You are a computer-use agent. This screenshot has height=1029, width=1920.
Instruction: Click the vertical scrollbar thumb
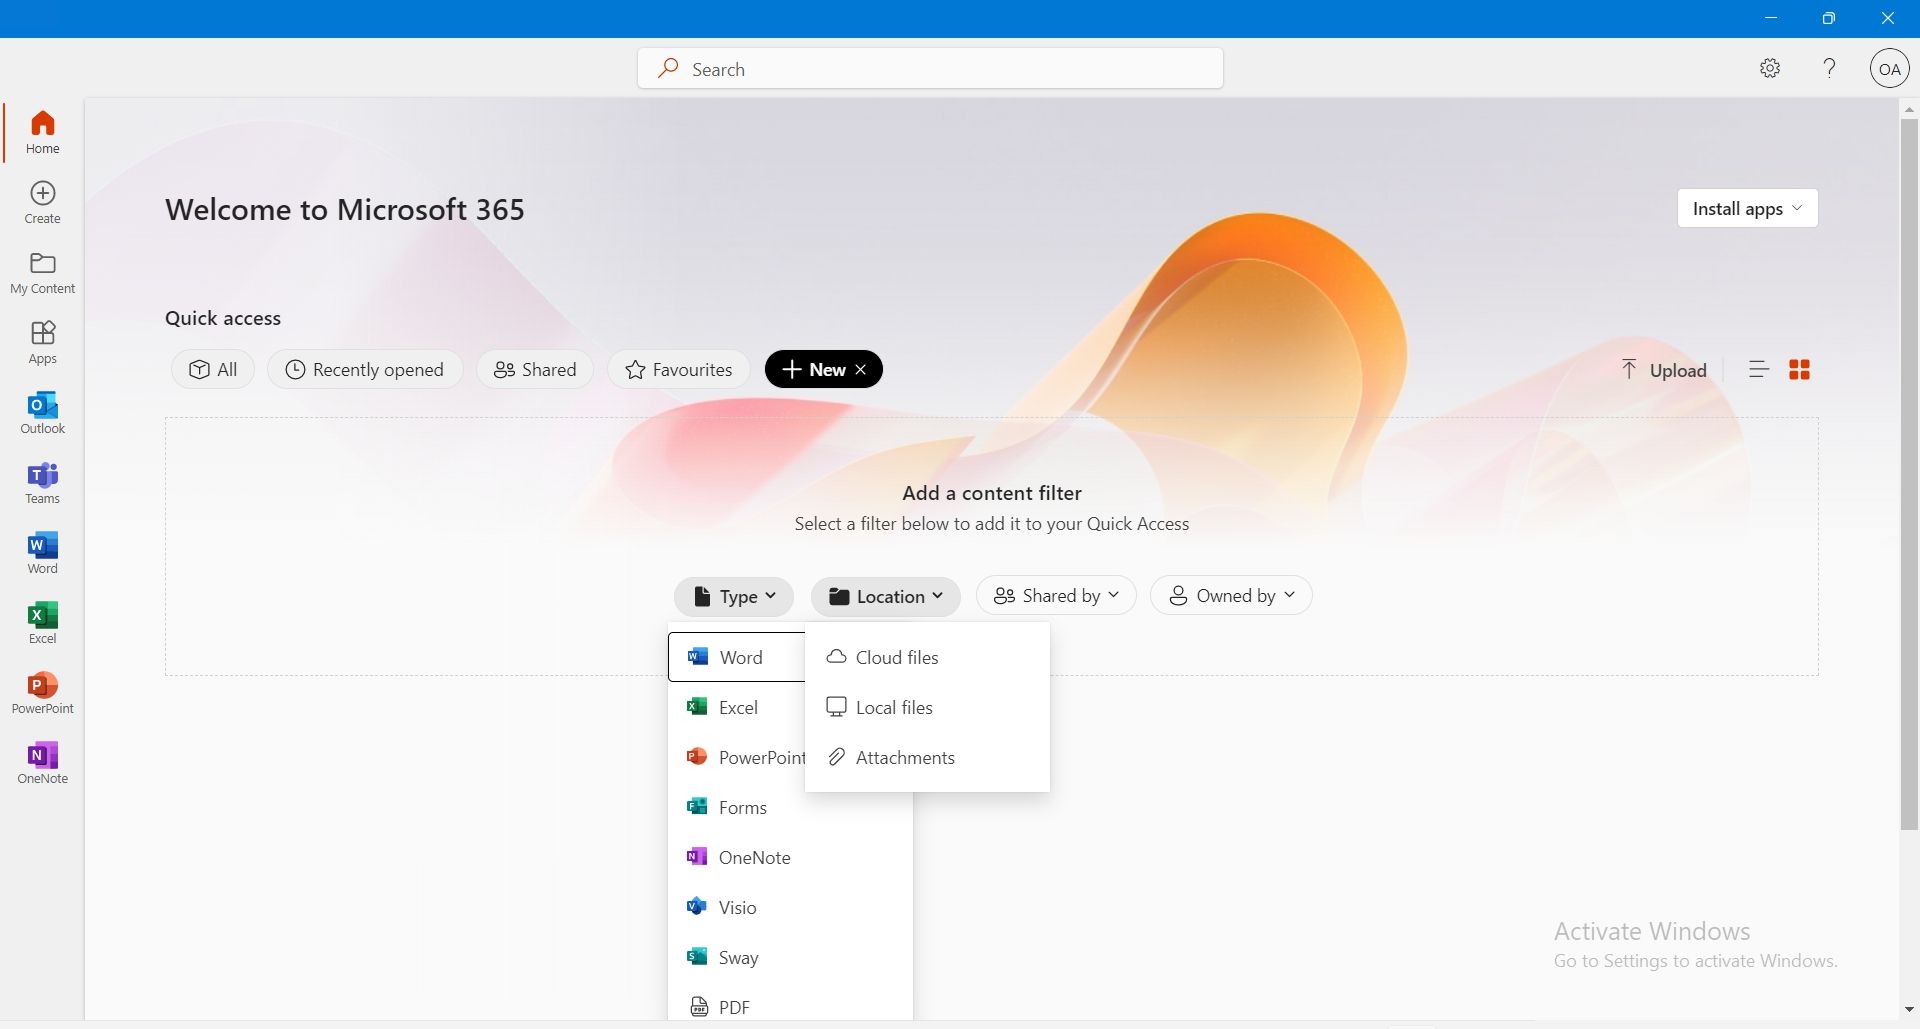(x=1909, y=474)
